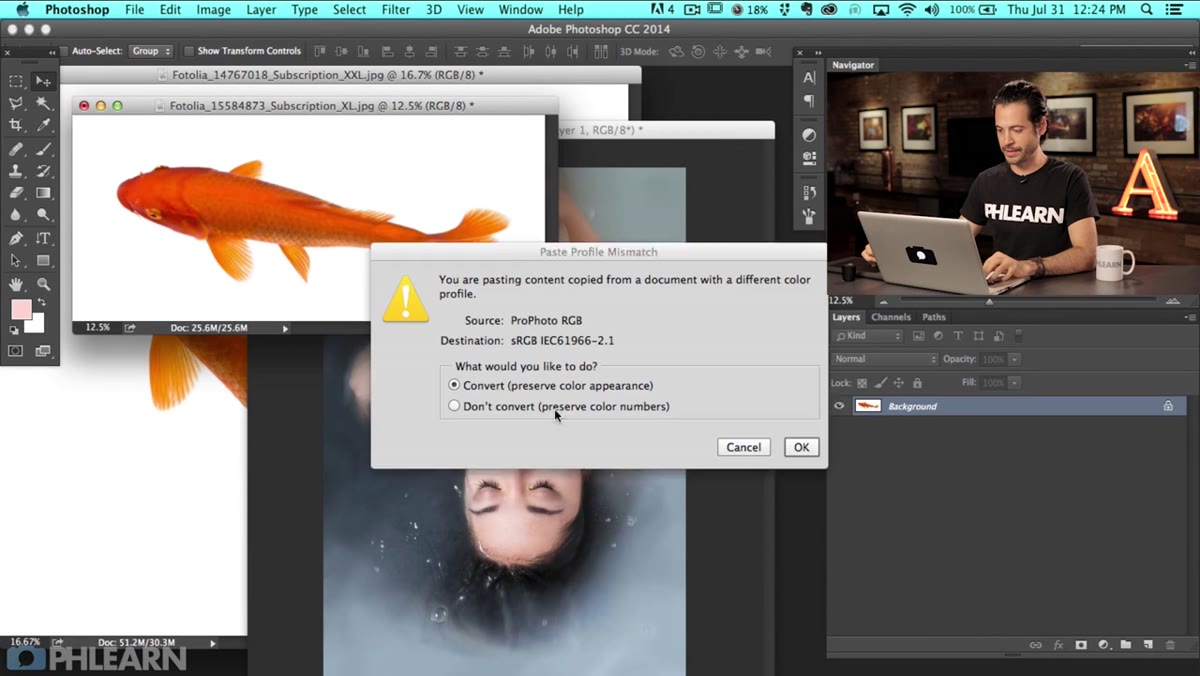Open the Paragraph panel icon
The height and width of the screenshot is (676, 1200).
point(809,101)
